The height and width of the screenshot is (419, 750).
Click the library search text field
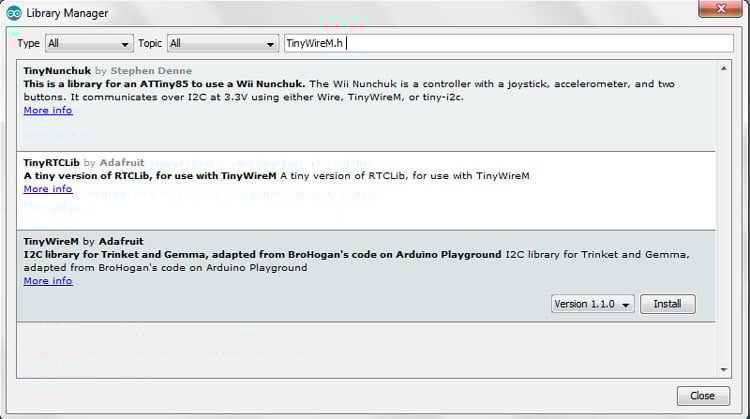click(506, 44)
